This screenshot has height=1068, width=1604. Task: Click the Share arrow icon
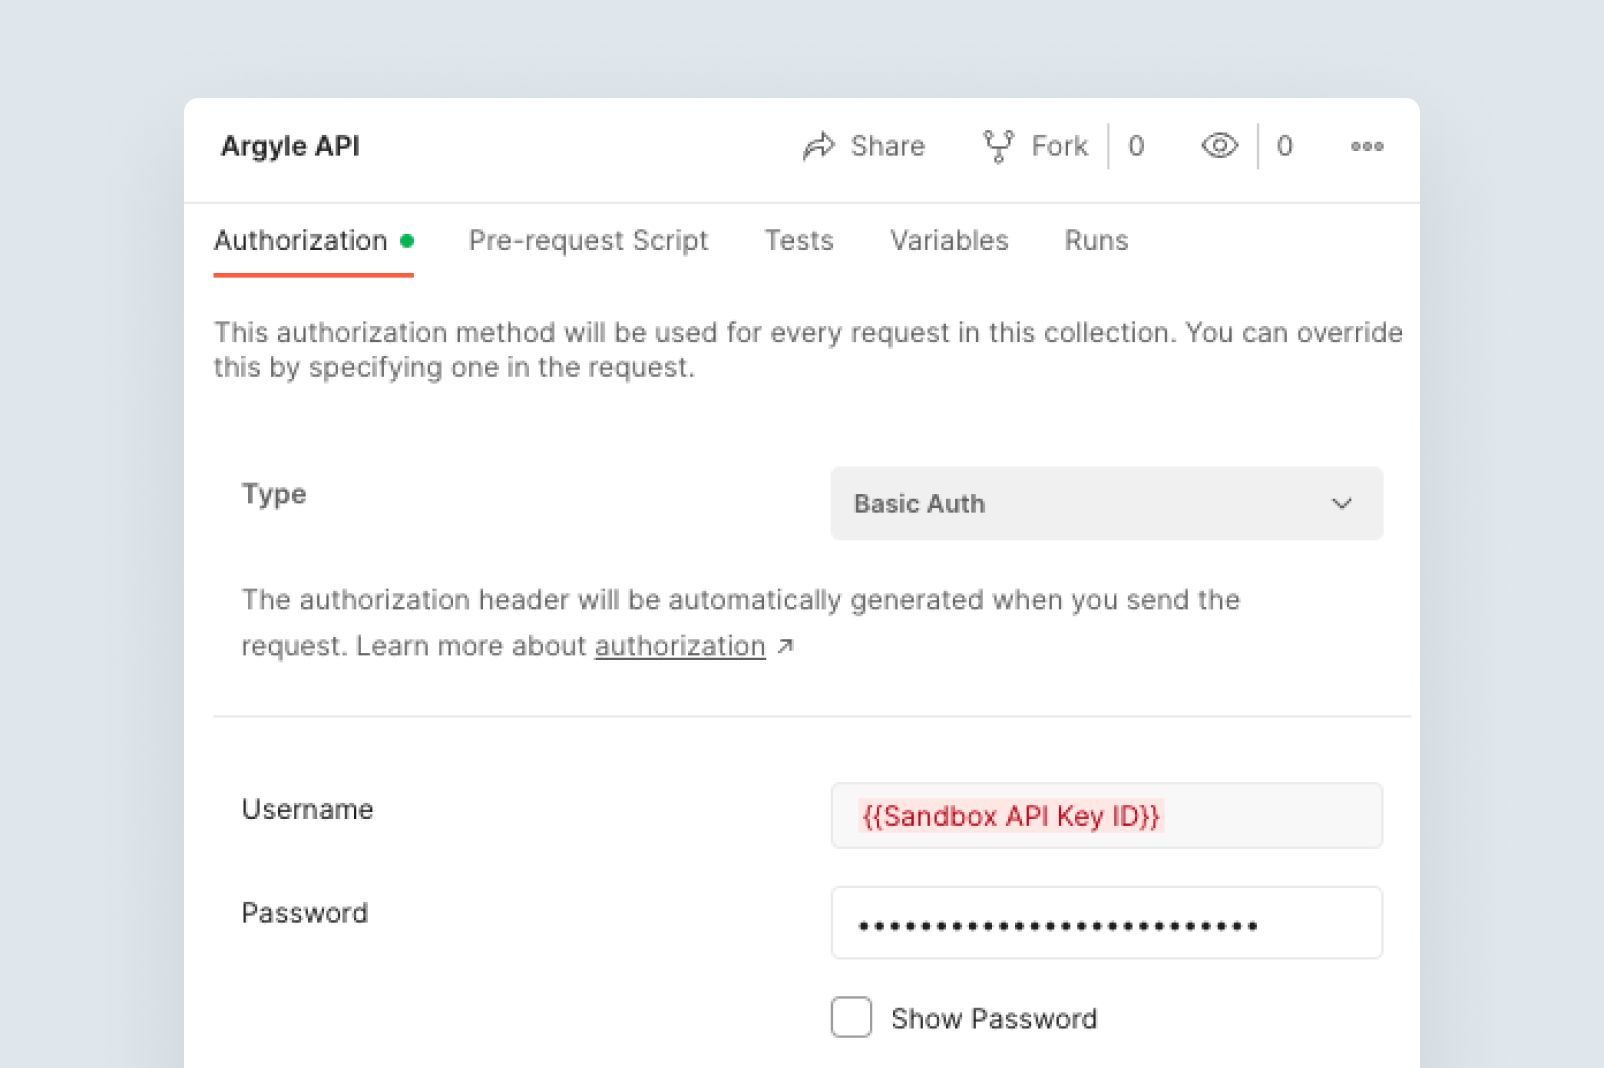click(818, 147)
